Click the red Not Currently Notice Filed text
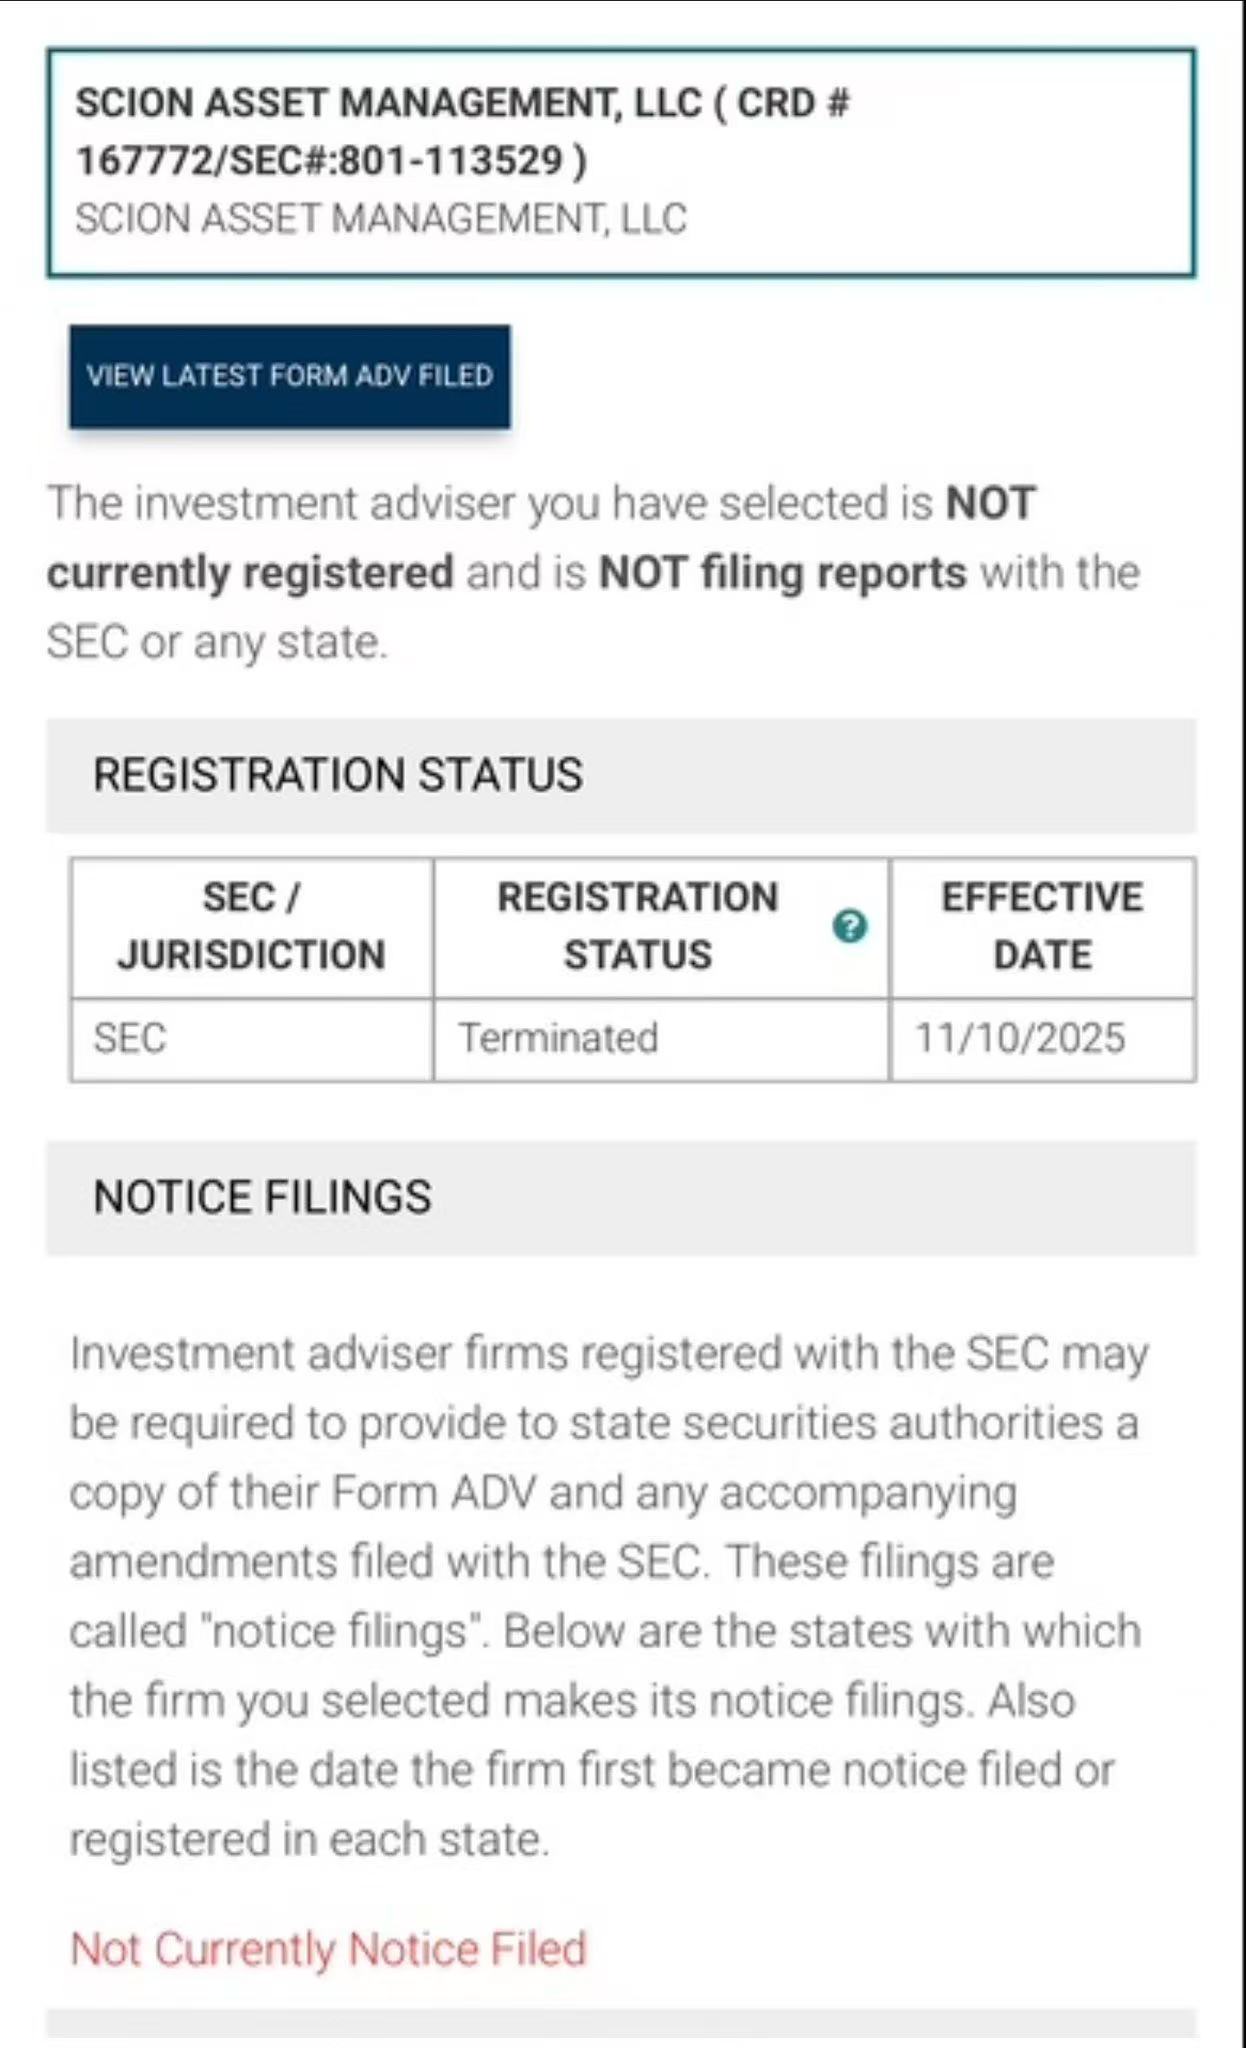This screenshot has height=2048, width=1246. tap(329, 1949)
